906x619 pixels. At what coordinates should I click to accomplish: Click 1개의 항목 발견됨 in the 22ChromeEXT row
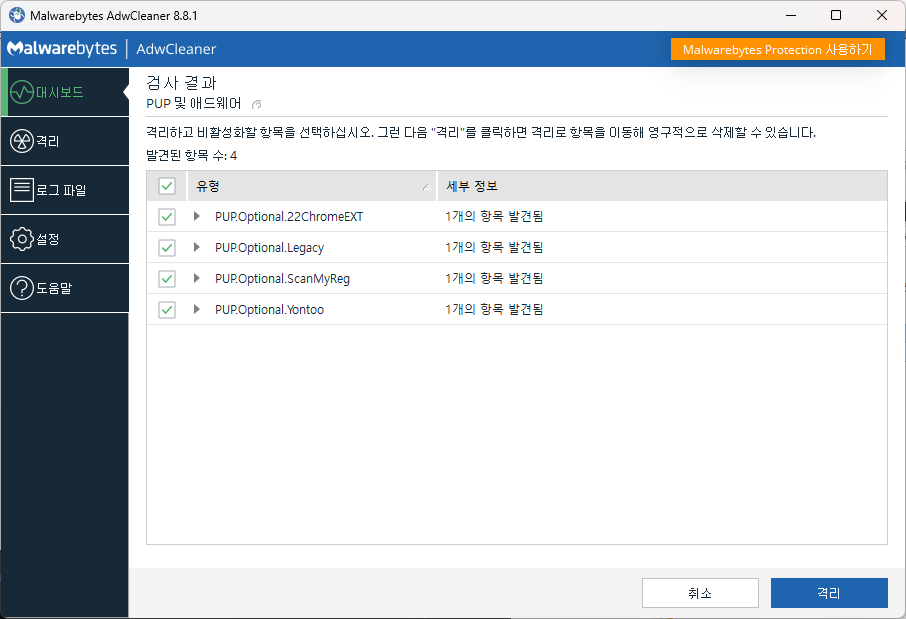pyautogui.click(x=494, y=216)
